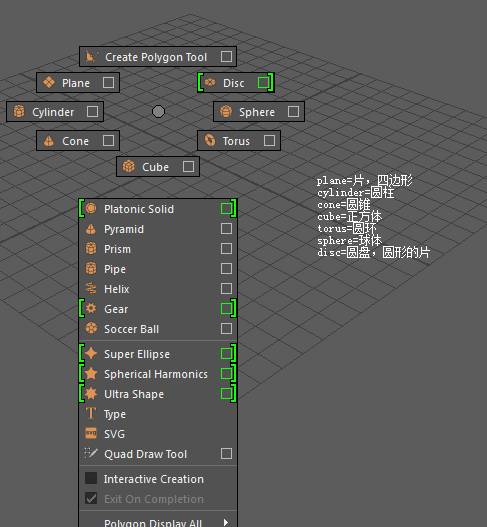Open the Helix options box
Screen dimensions: 487x527
pyautogui.click(x=226, y=288)
